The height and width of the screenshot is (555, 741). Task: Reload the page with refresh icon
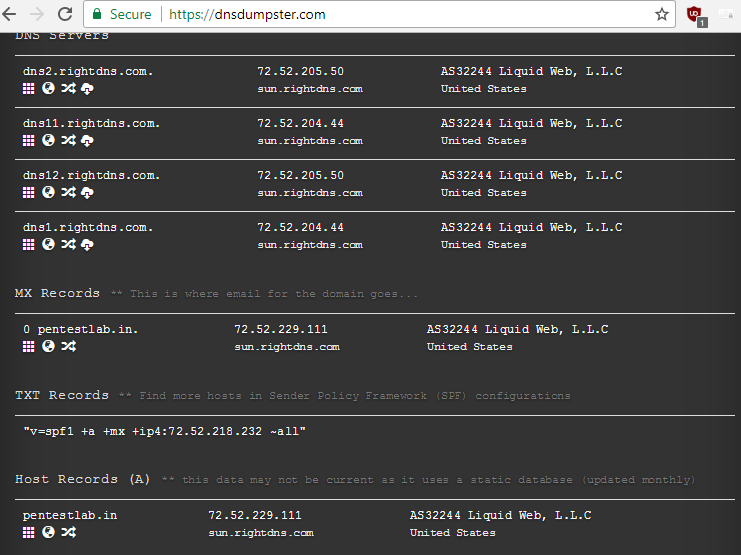65,15
